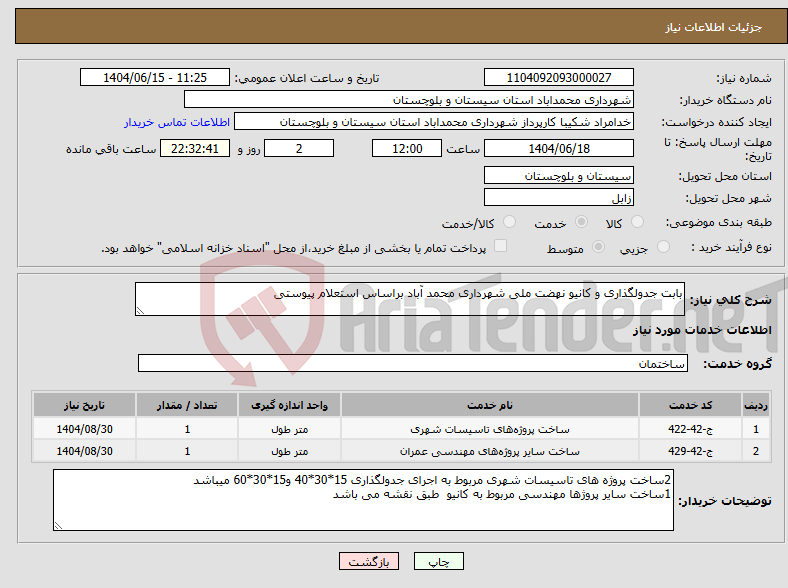
Task: Click the نام خدمت column header
Action: click(490, 405)
